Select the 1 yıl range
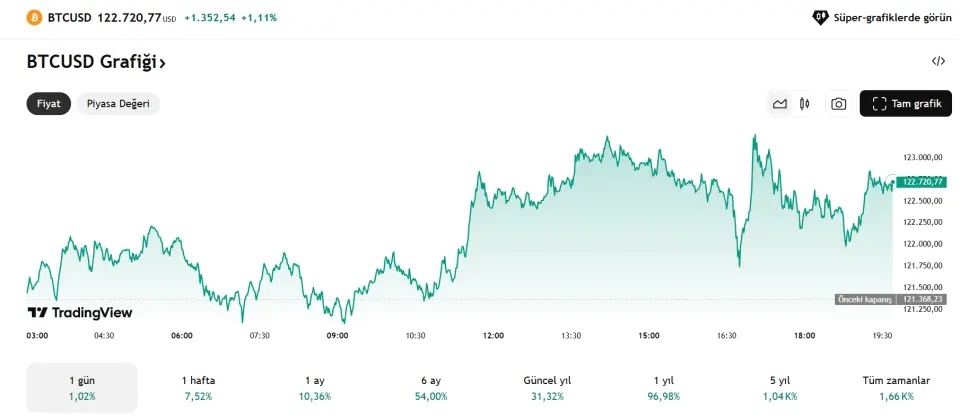Viewport: 960px width, 419px height. click(x=664, y=388)
